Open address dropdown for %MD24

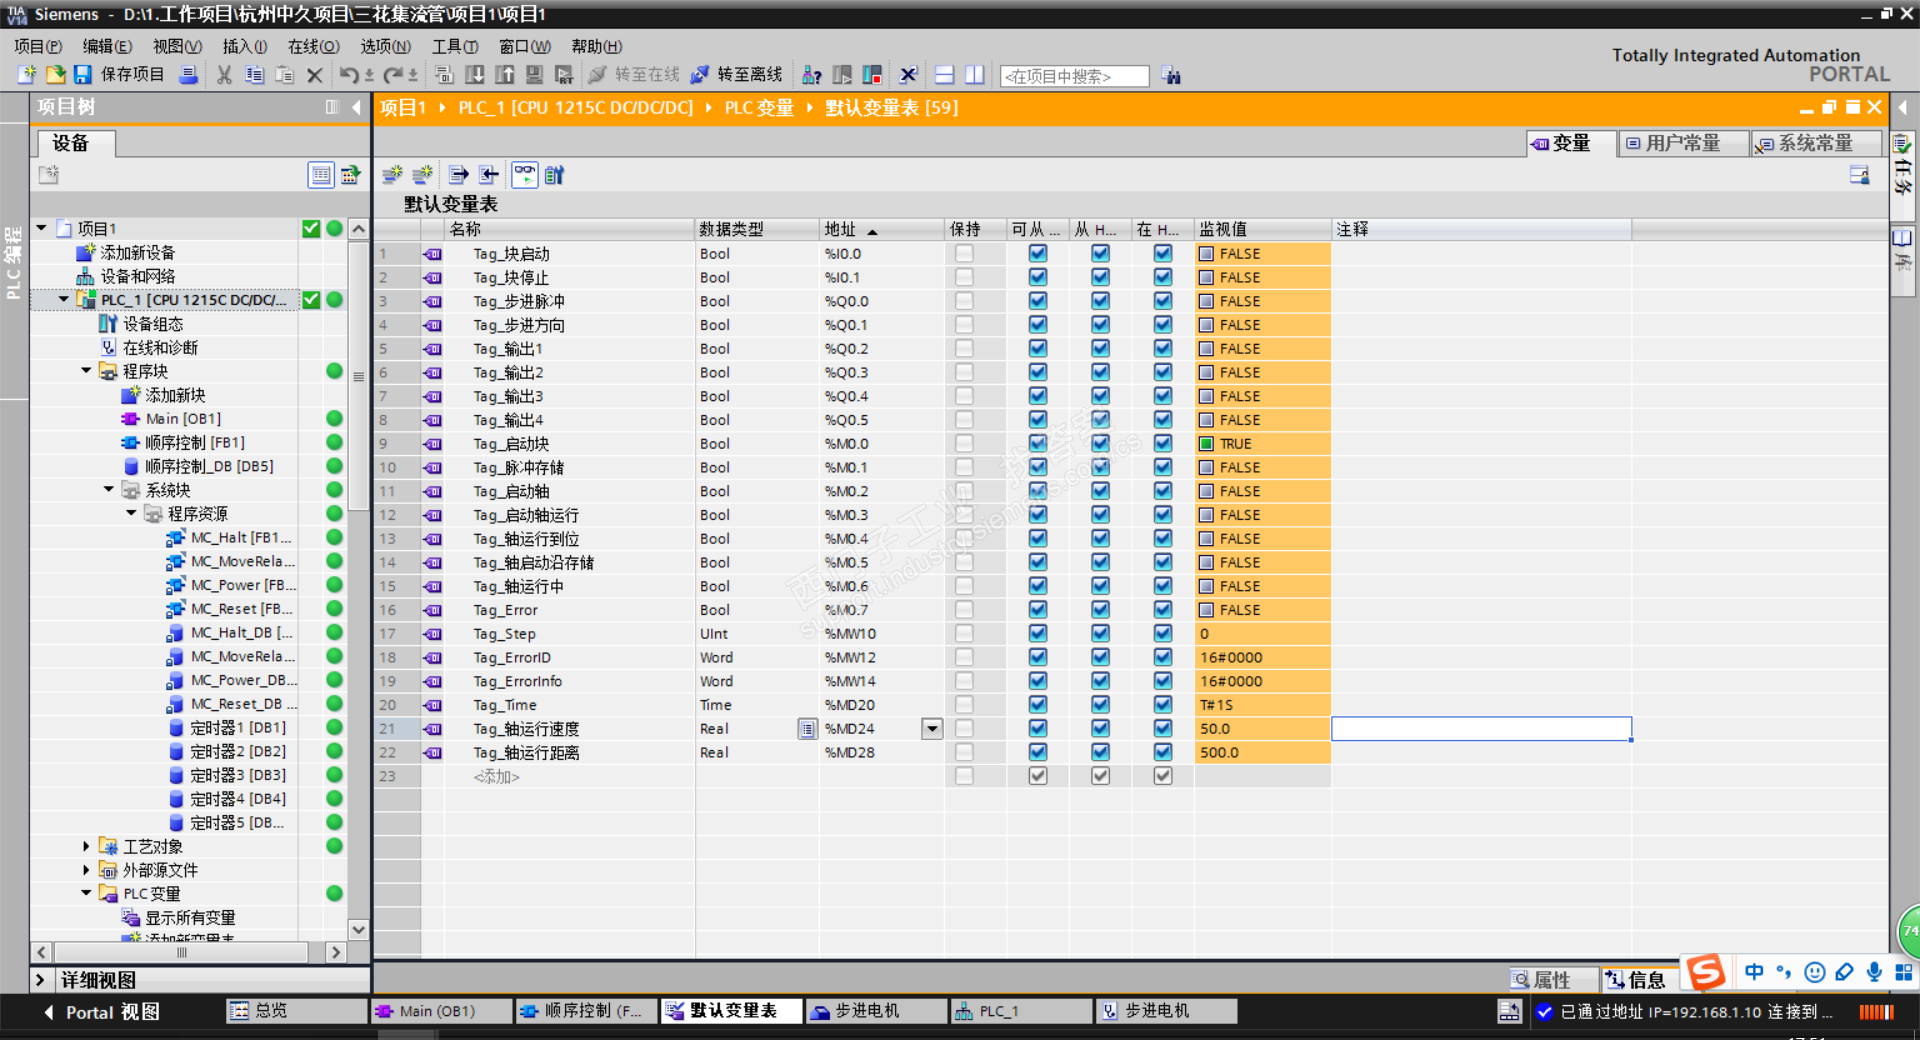pos(932,729)
